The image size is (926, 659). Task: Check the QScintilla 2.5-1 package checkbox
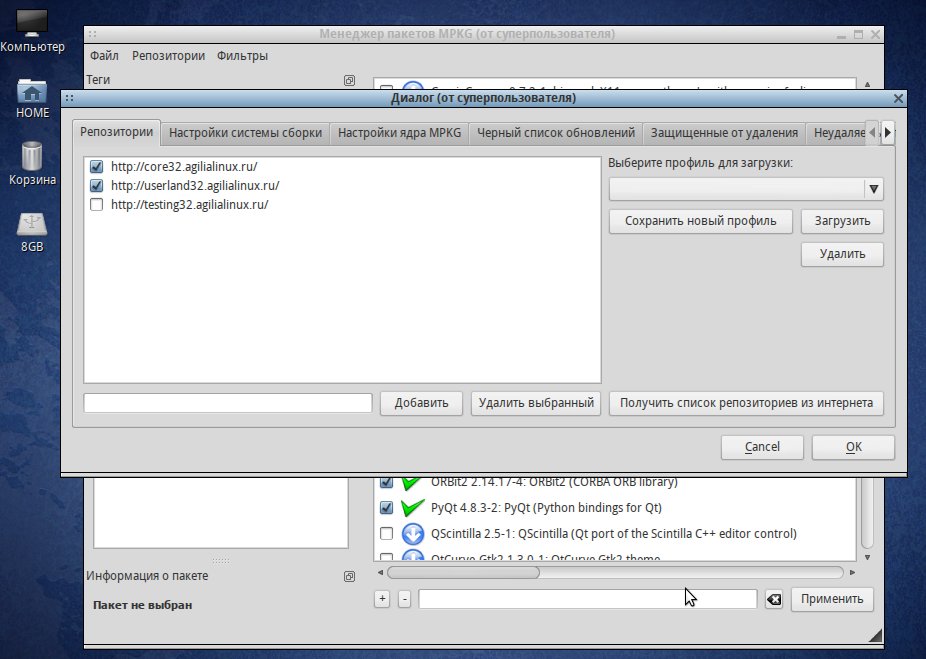tap(386, 533)
